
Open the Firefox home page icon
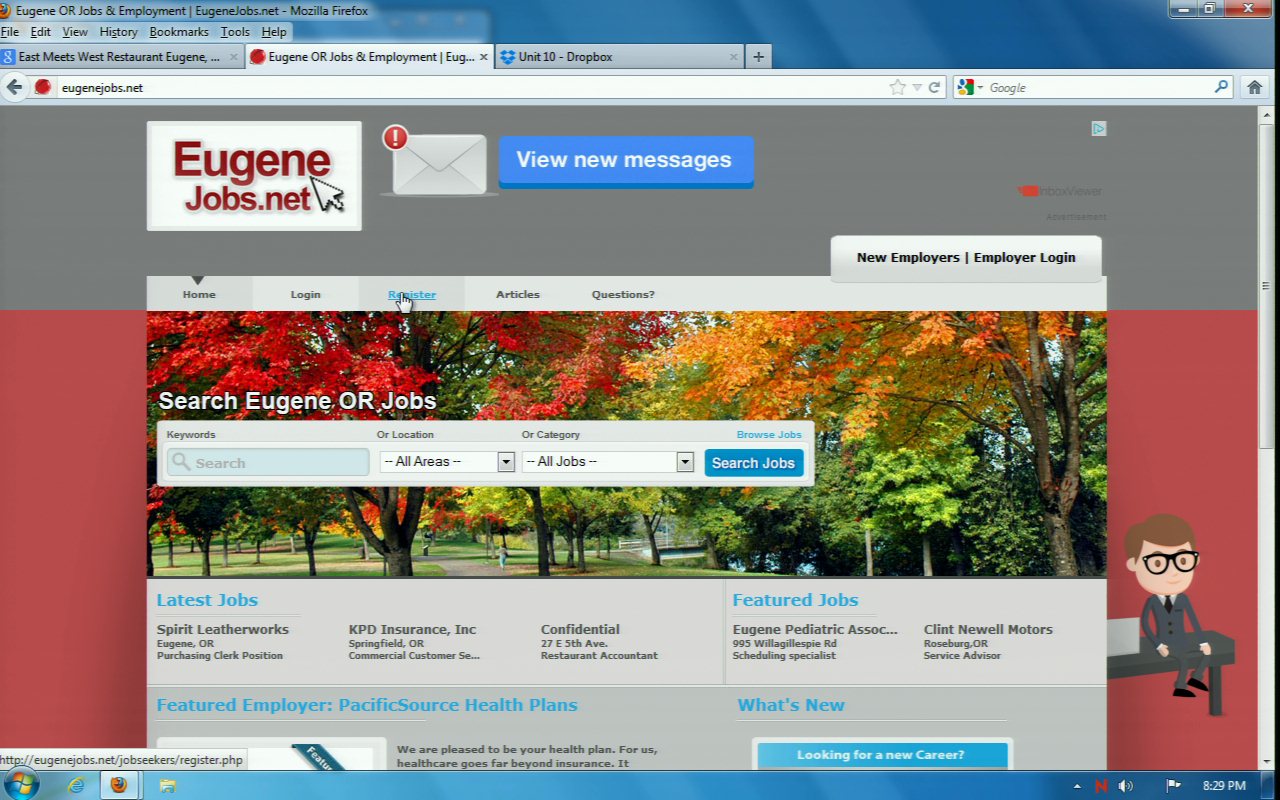tap(1254, 87)
